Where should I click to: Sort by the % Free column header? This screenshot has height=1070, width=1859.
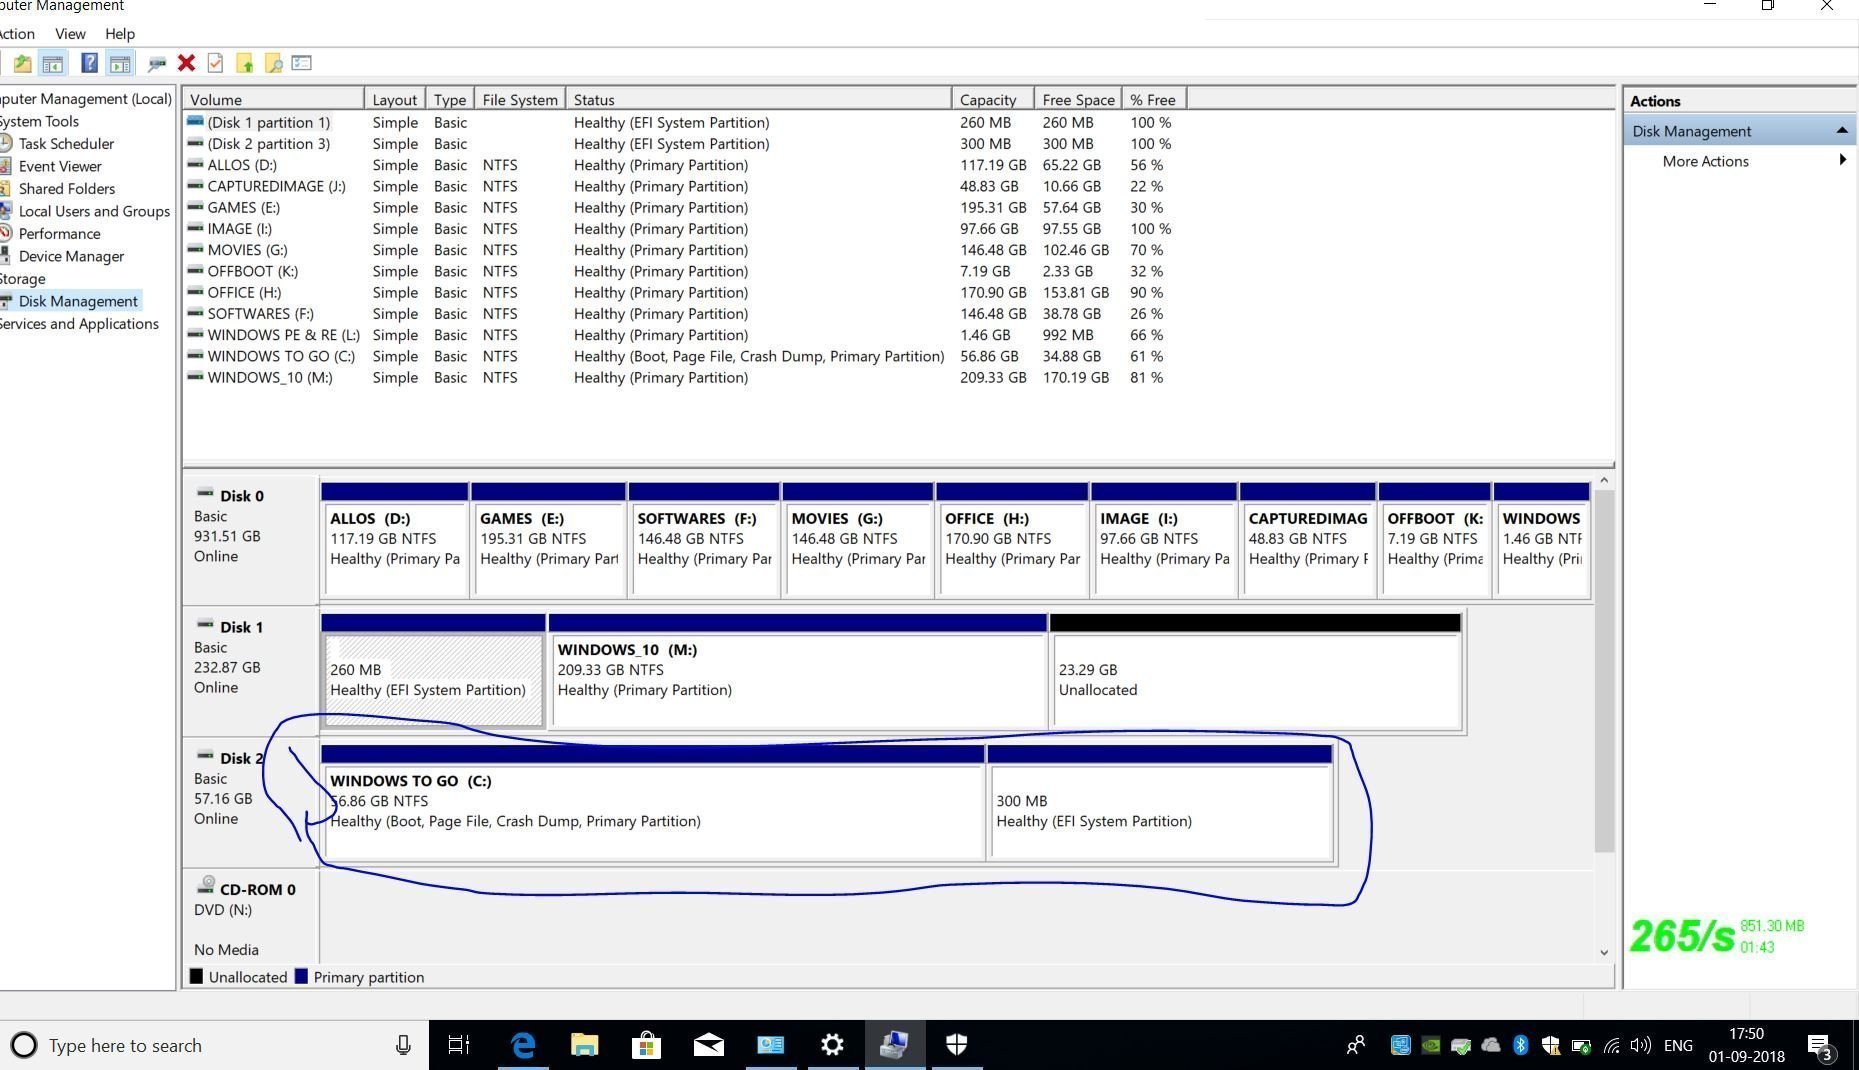pyautogui.click(x=1154, y=99)
